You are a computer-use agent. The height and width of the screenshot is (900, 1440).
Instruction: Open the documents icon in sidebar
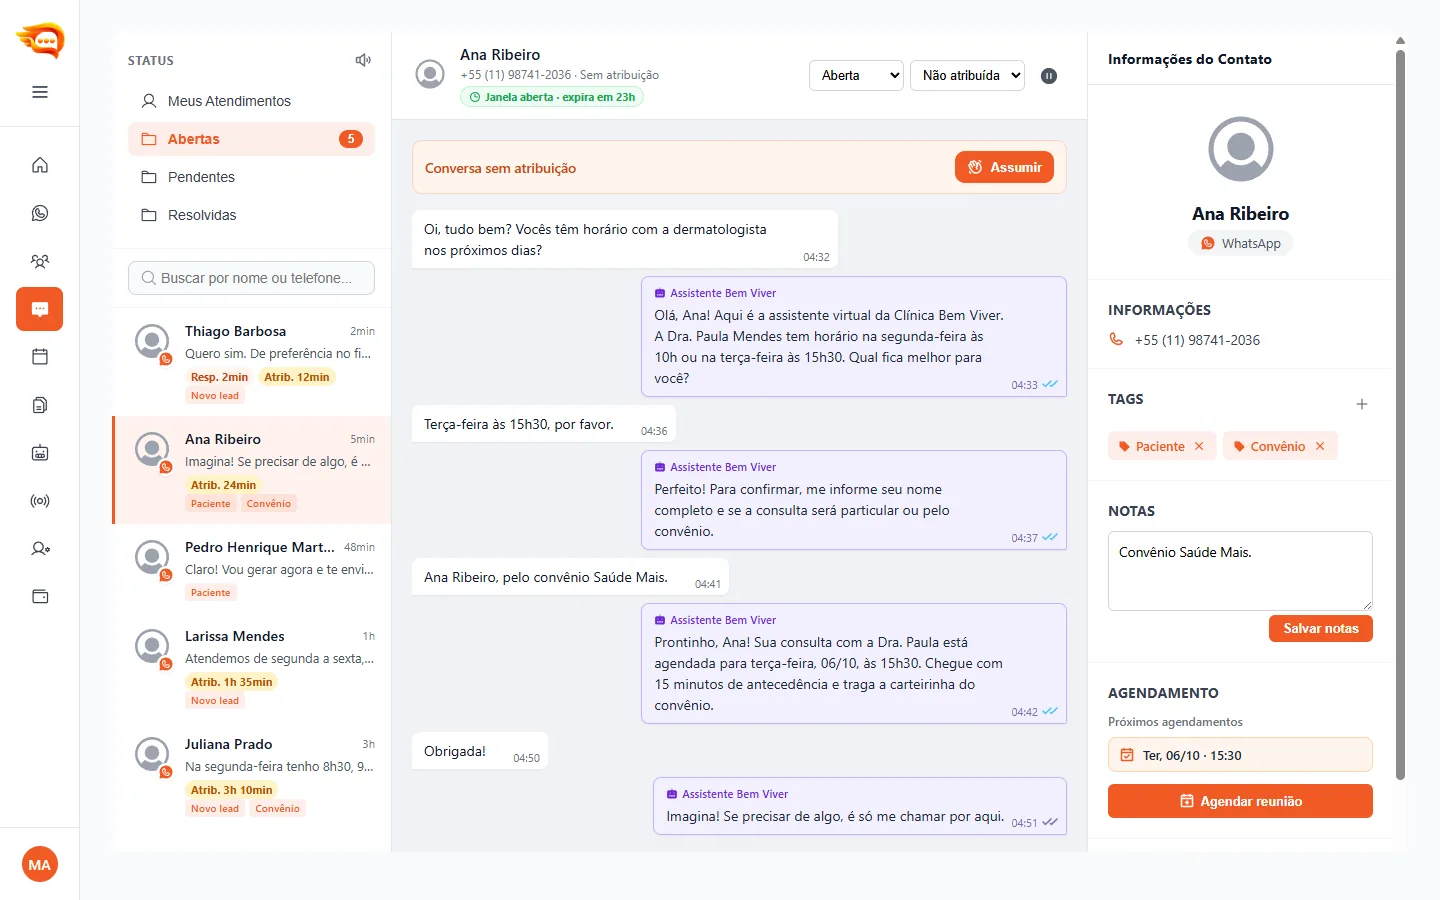pos(40,405)
